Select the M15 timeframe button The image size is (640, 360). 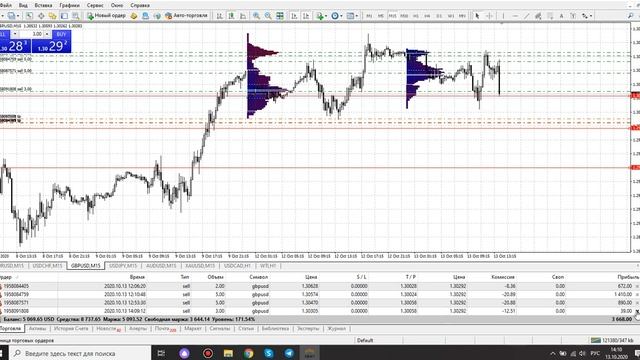[x=392, y=16]
